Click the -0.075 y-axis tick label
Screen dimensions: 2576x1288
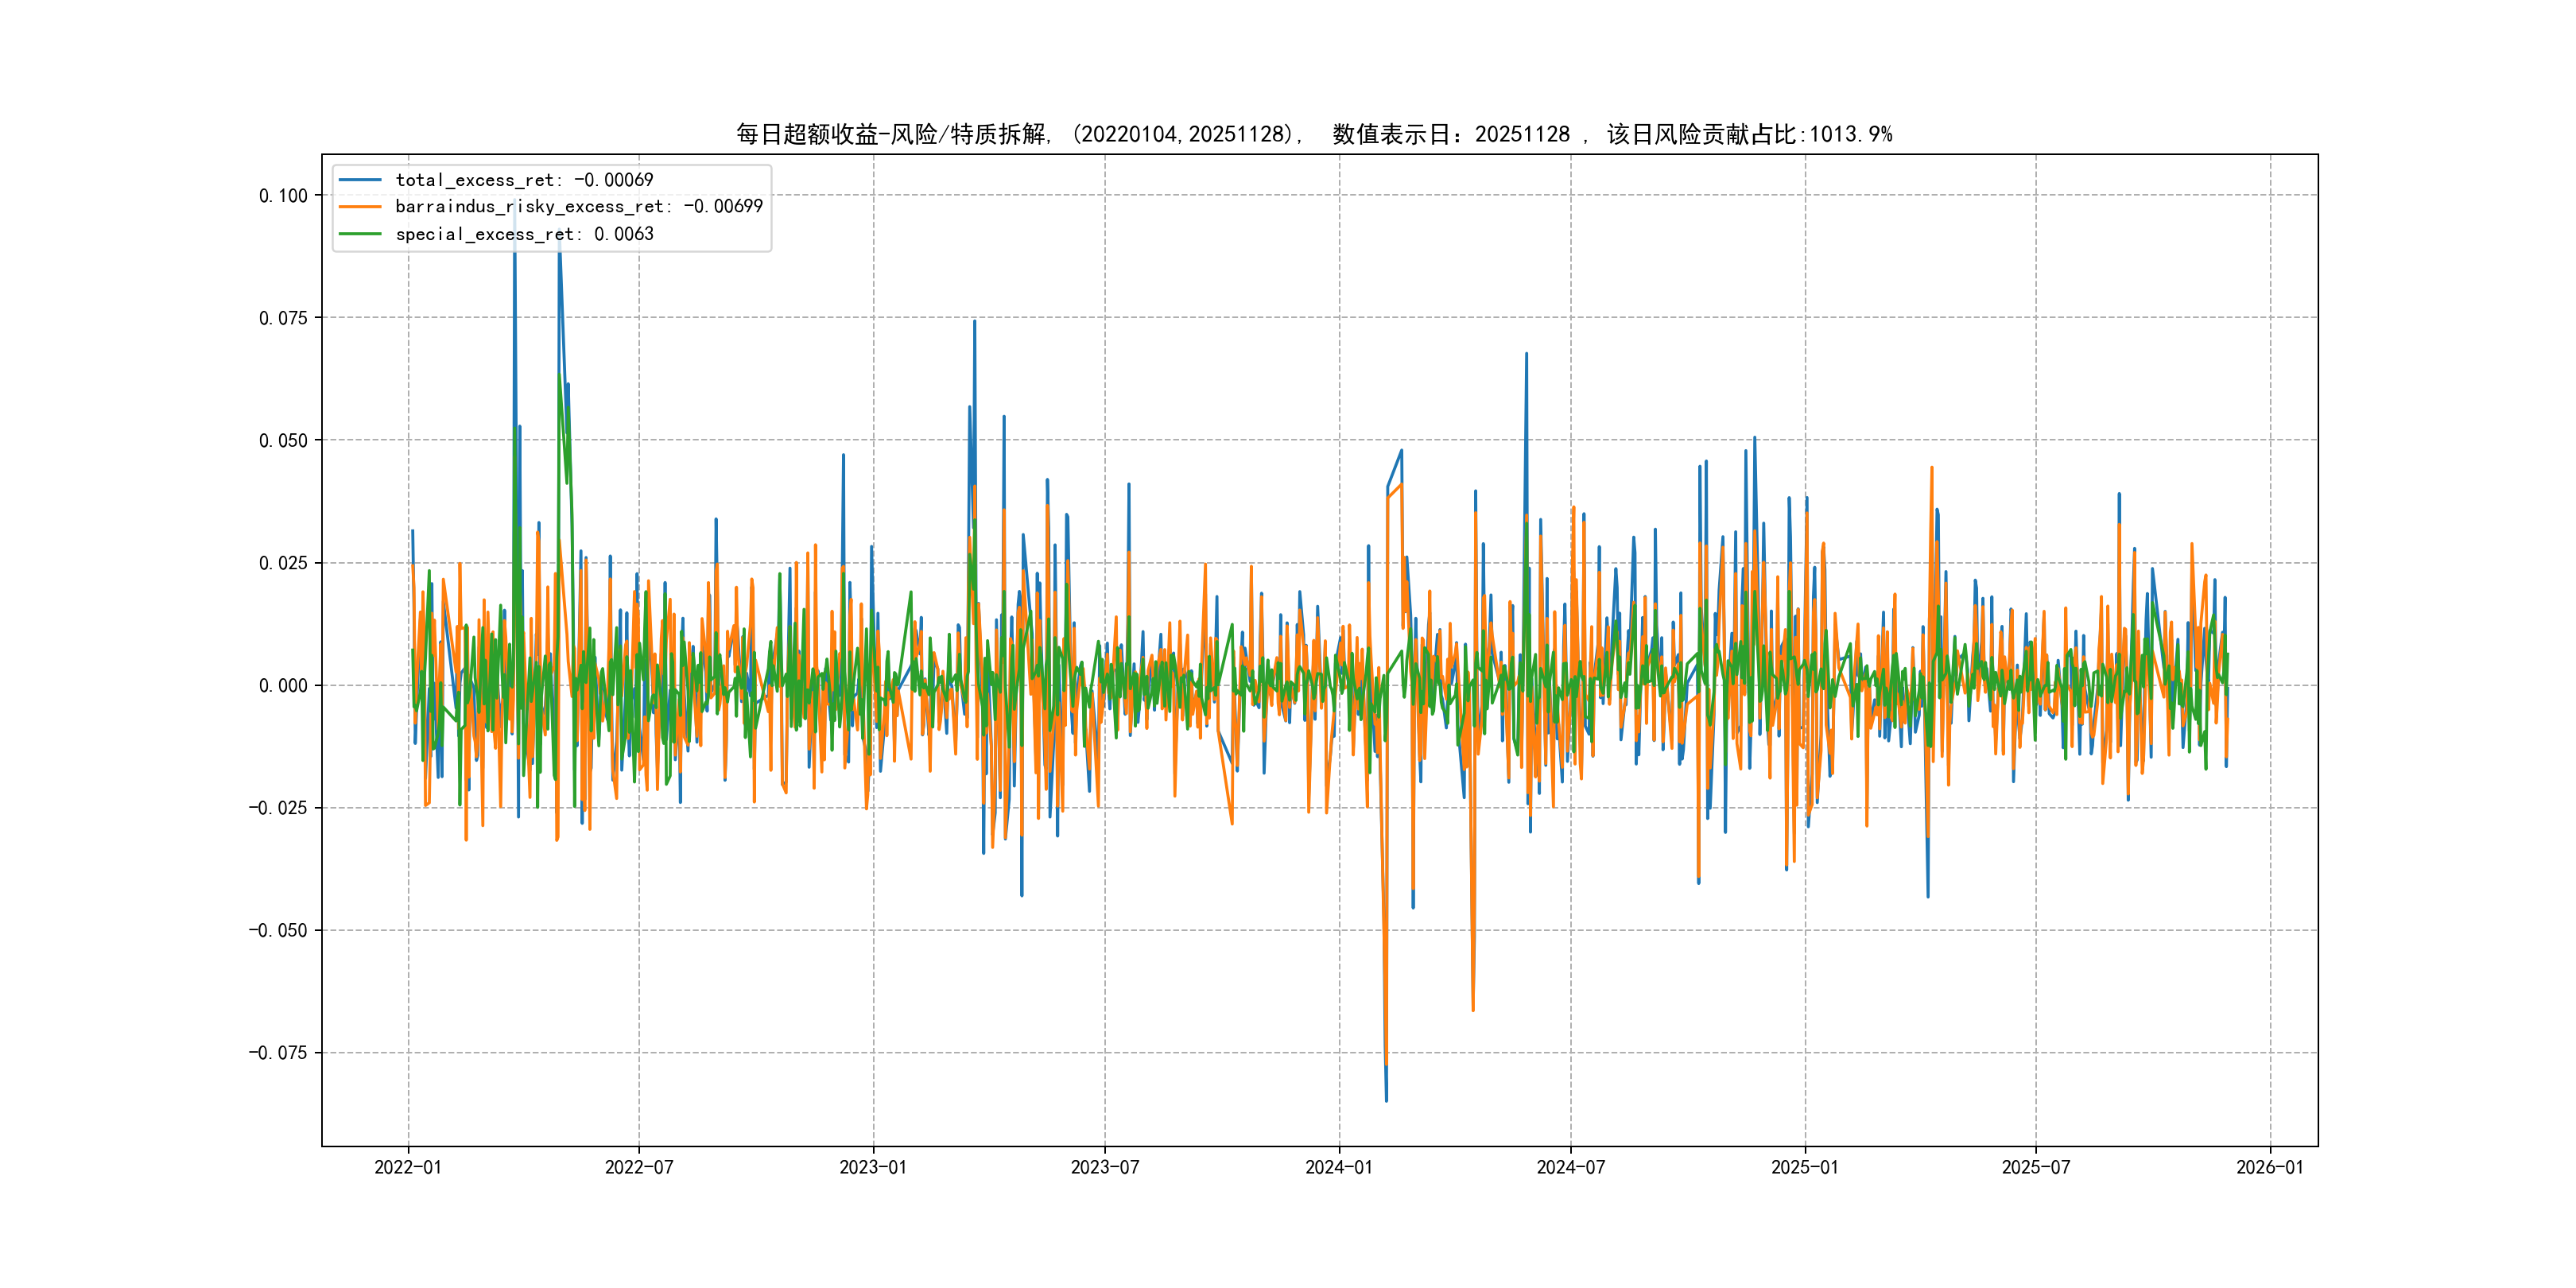(x=278, y=1053)
